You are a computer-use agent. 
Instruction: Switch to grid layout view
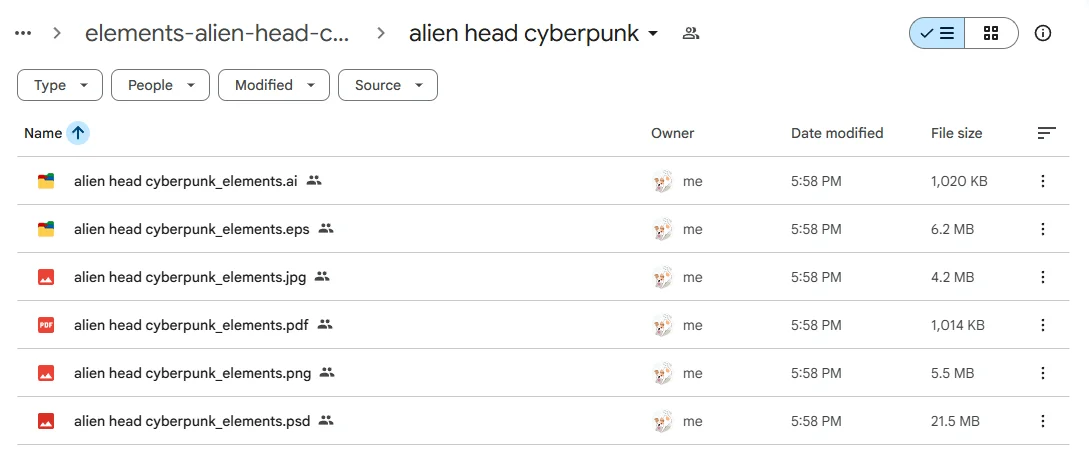pyautogui.click(x=991, y=33)
